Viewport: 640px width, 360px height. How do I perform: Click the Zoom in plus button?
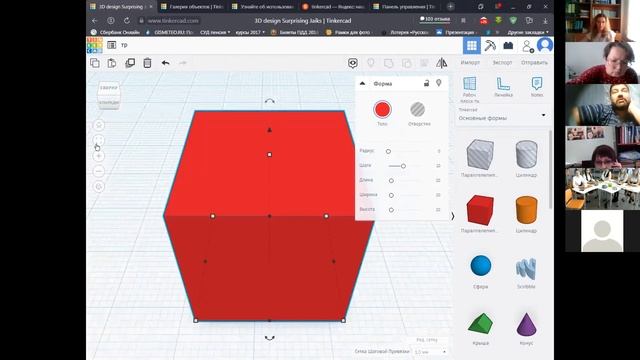click(x=99, y=156)
